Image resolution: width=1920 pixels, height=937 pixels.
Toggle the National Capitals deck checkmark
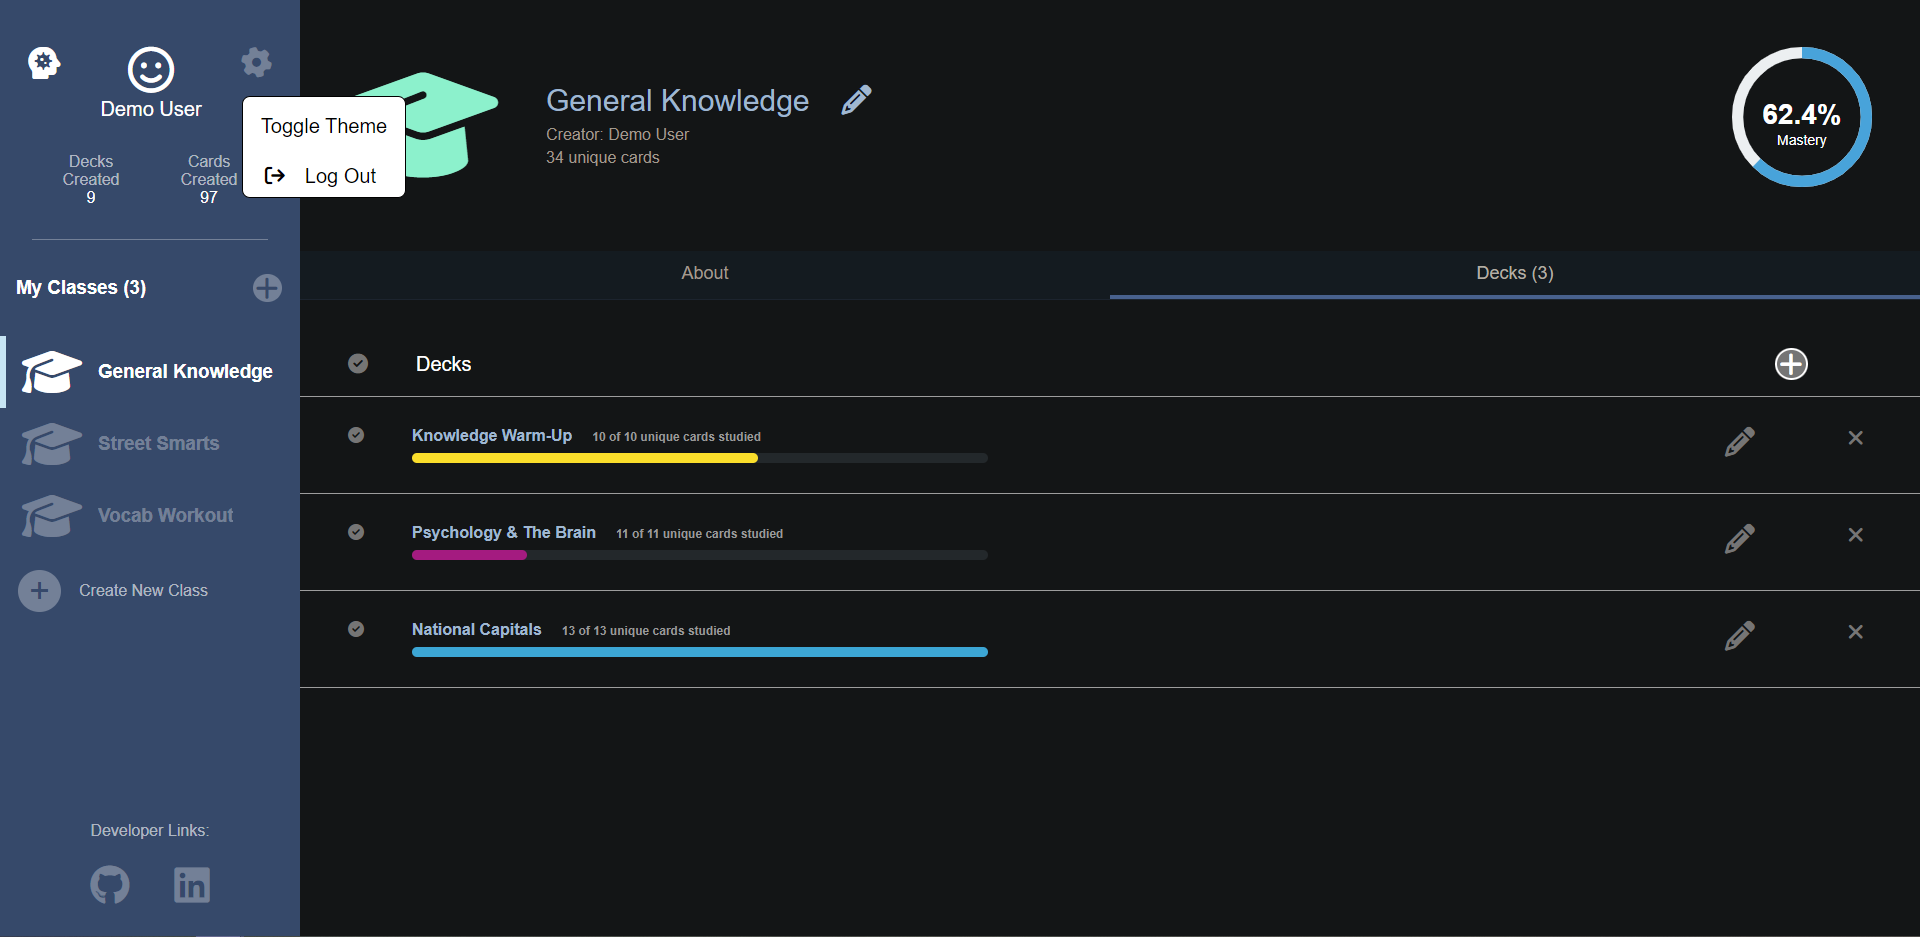pyautogui.click(x=356, y=628)
